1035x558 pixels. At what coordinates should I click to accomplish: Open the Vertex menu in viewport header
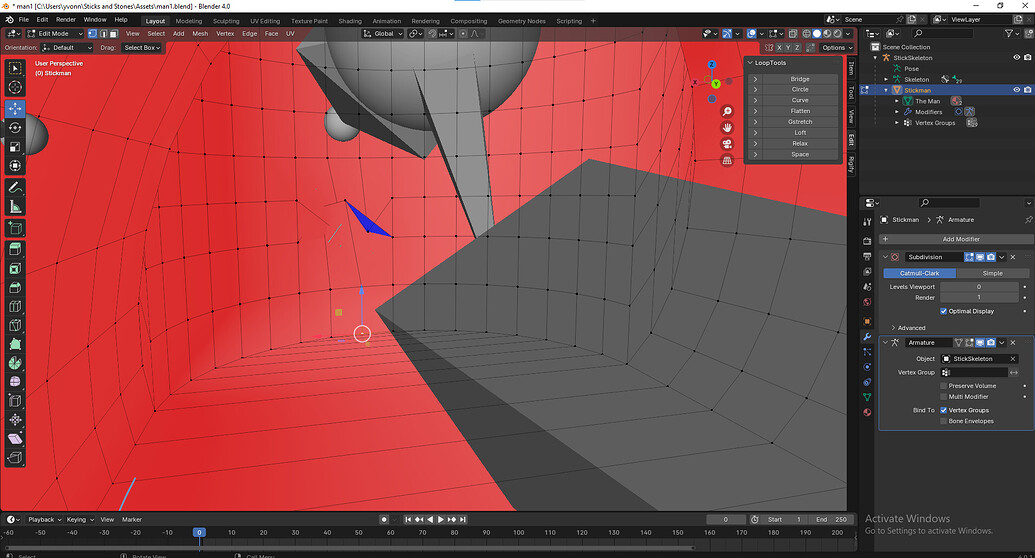pos(225,34)
